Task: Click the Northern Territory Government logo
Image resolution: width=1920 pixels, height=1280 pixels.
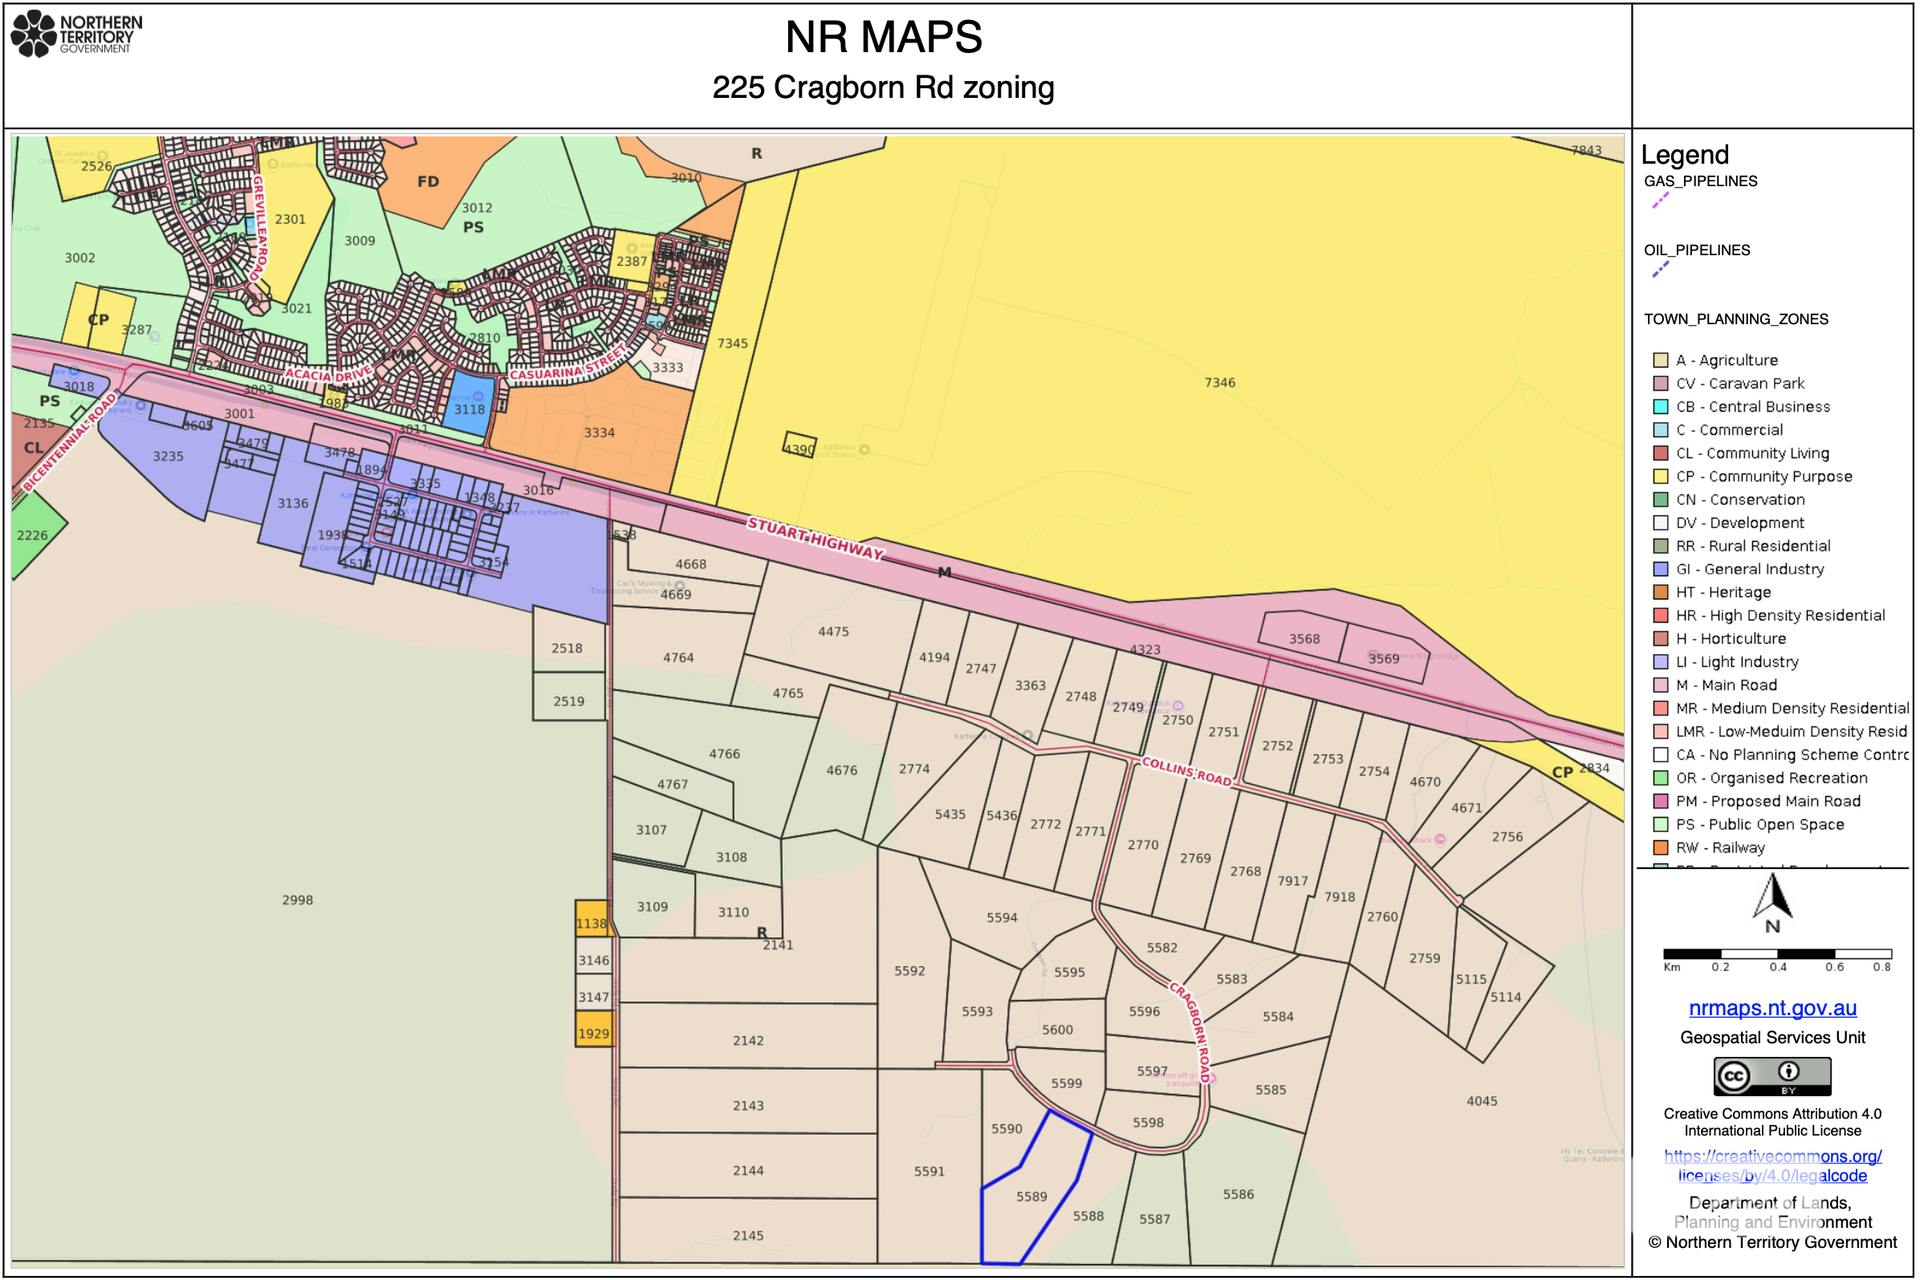Action: 77,35
